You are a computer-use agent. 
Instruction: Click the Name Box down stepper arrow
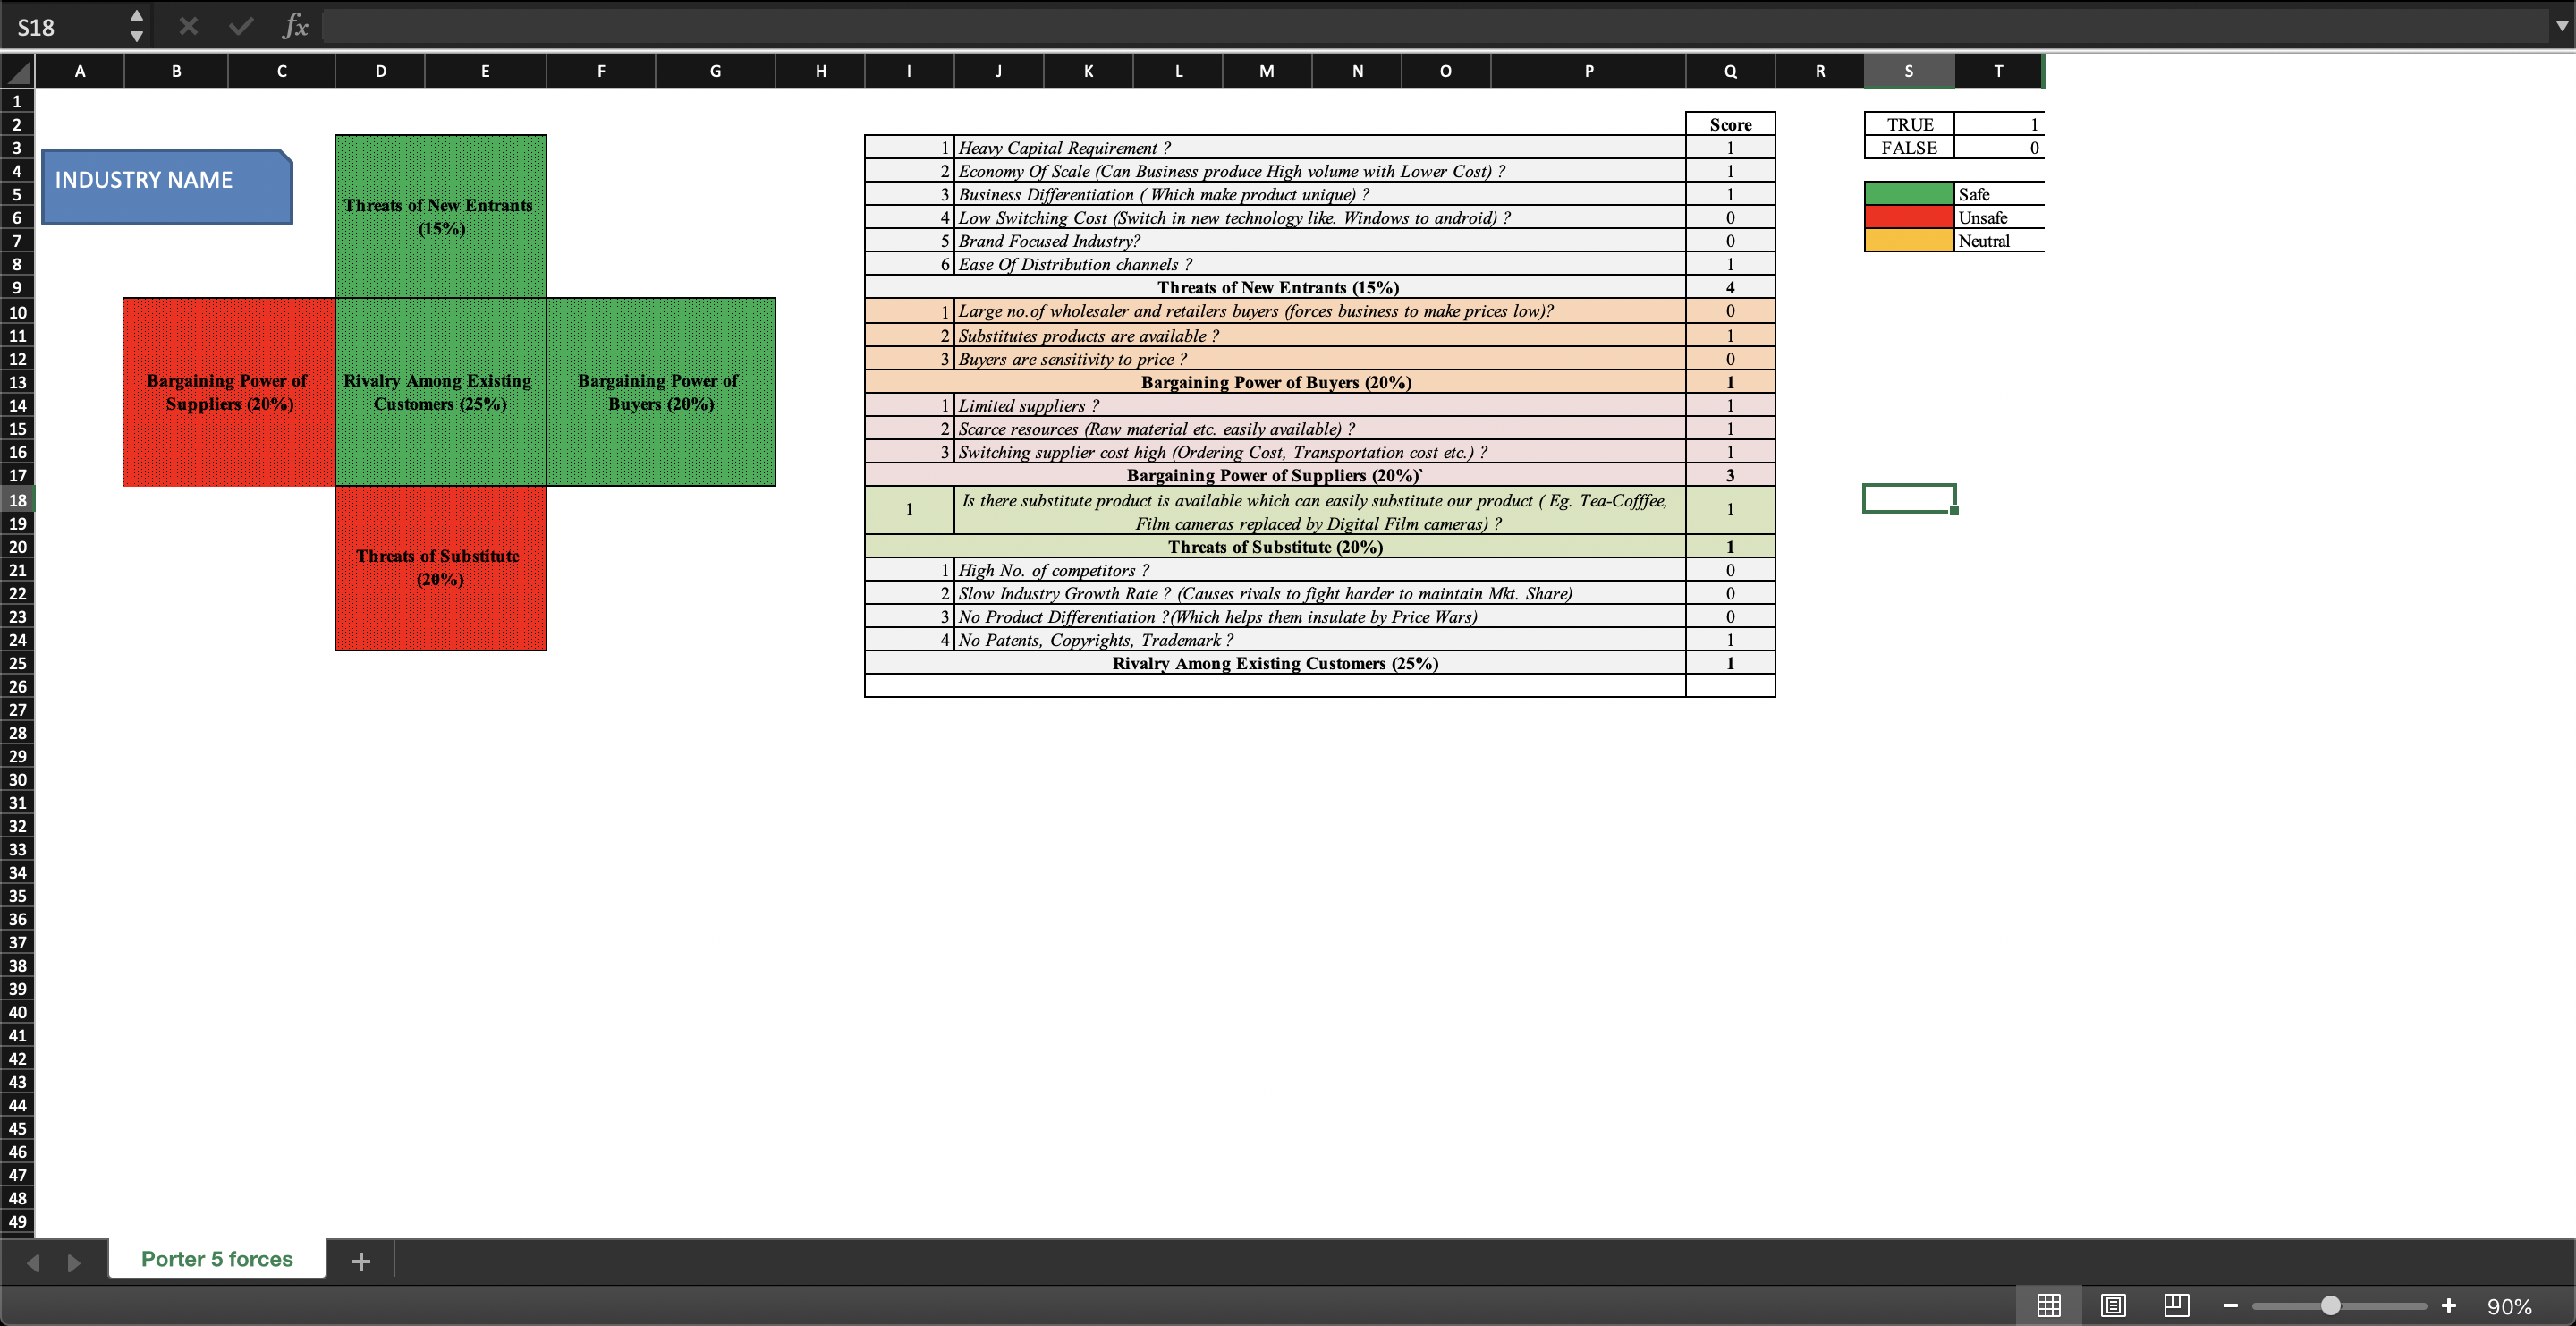point(137,37)
